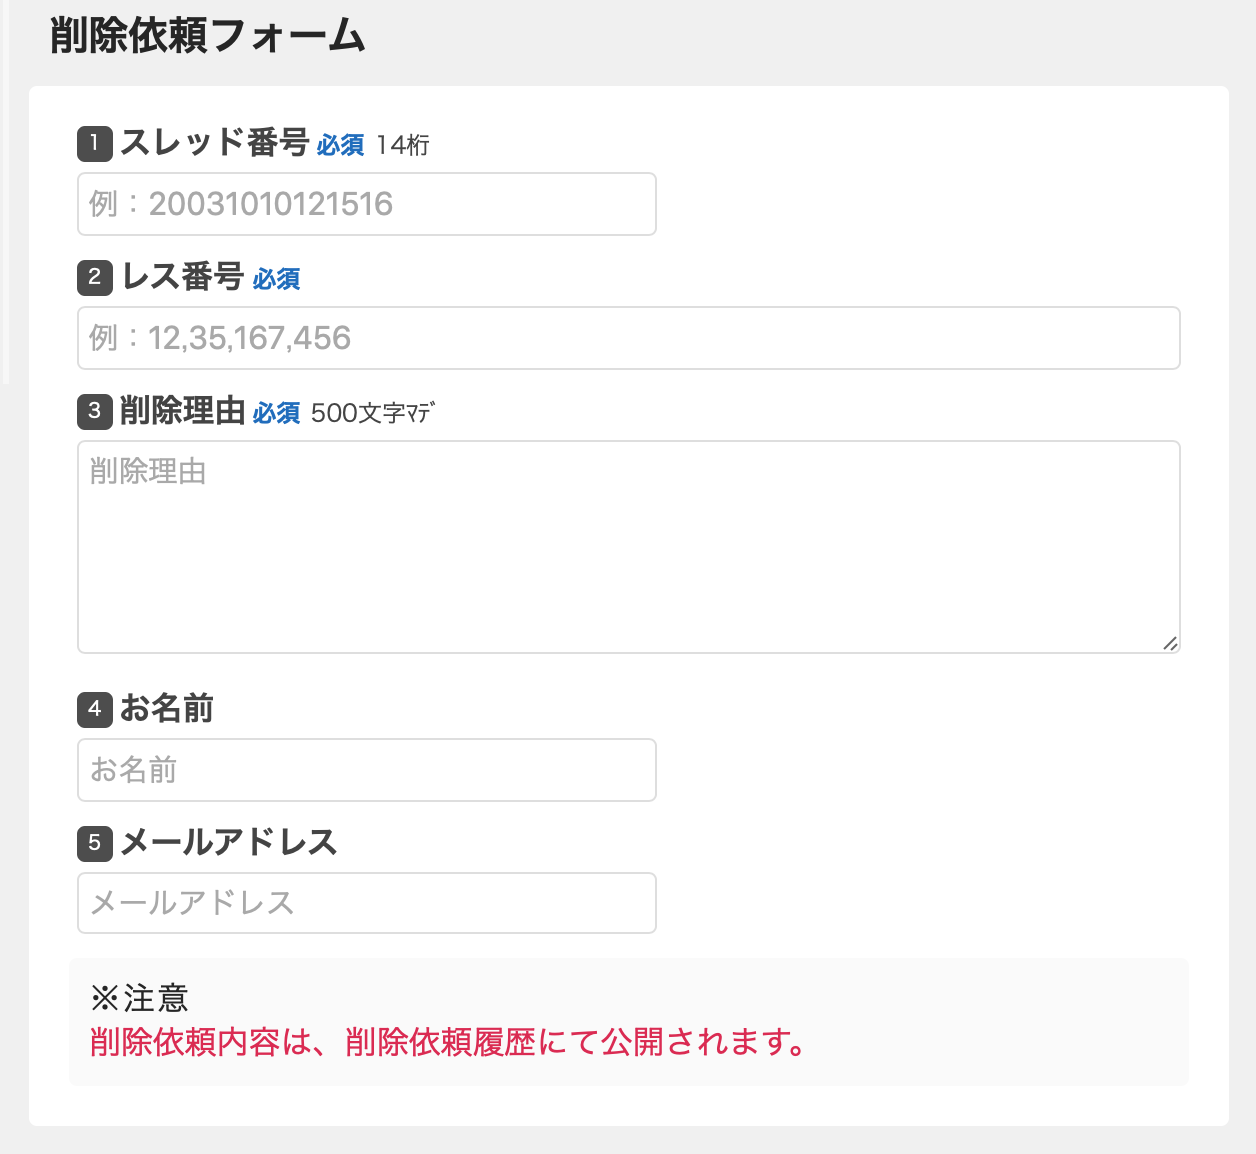The image size is (1256, 1154).
Task: Click the 必須 tag beside スレッド番号
Action: coord(341,146)
